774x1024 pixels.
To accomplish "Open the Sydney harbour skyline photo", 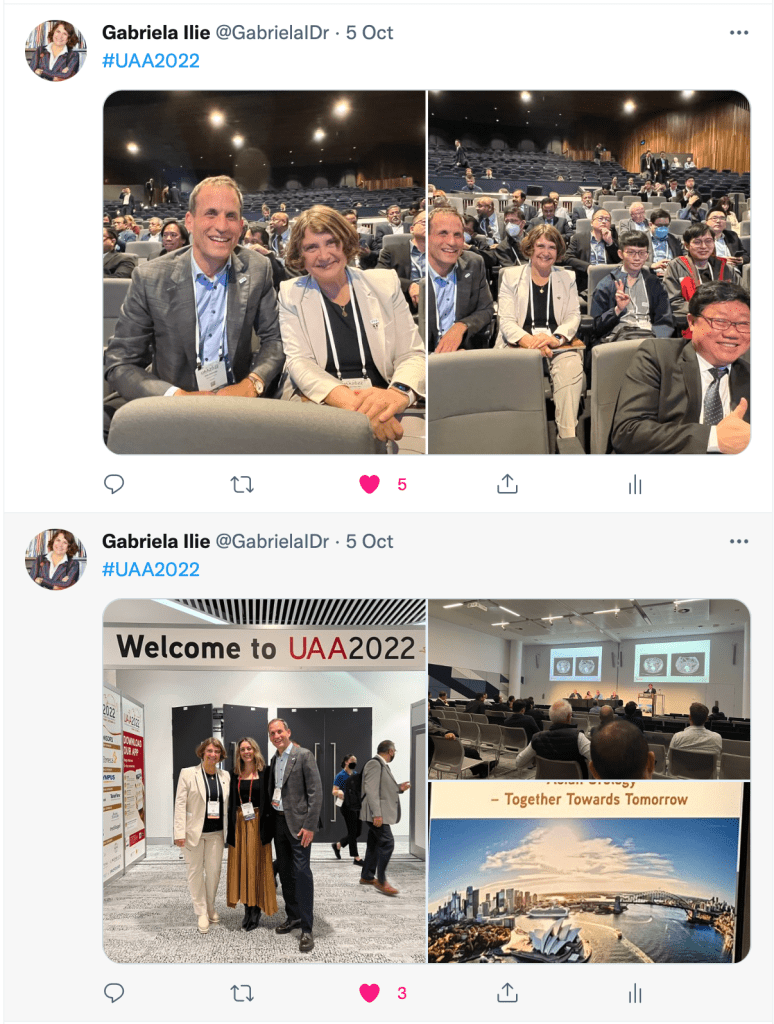I will pyautogui.click(x=589, y=872).
